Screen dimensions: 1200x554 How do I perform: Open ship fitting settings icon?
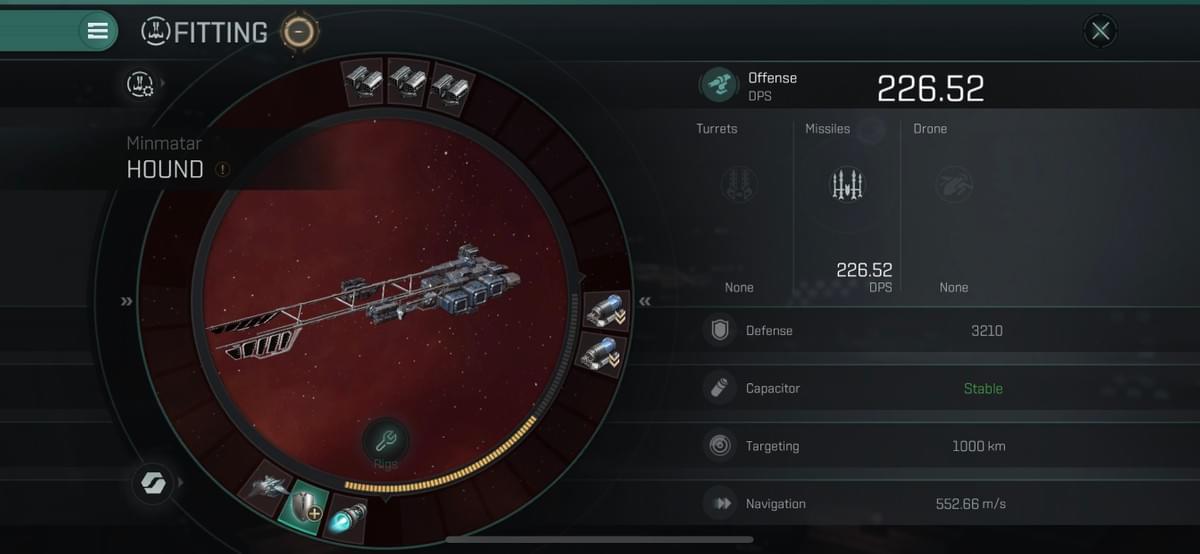(140, 85)
